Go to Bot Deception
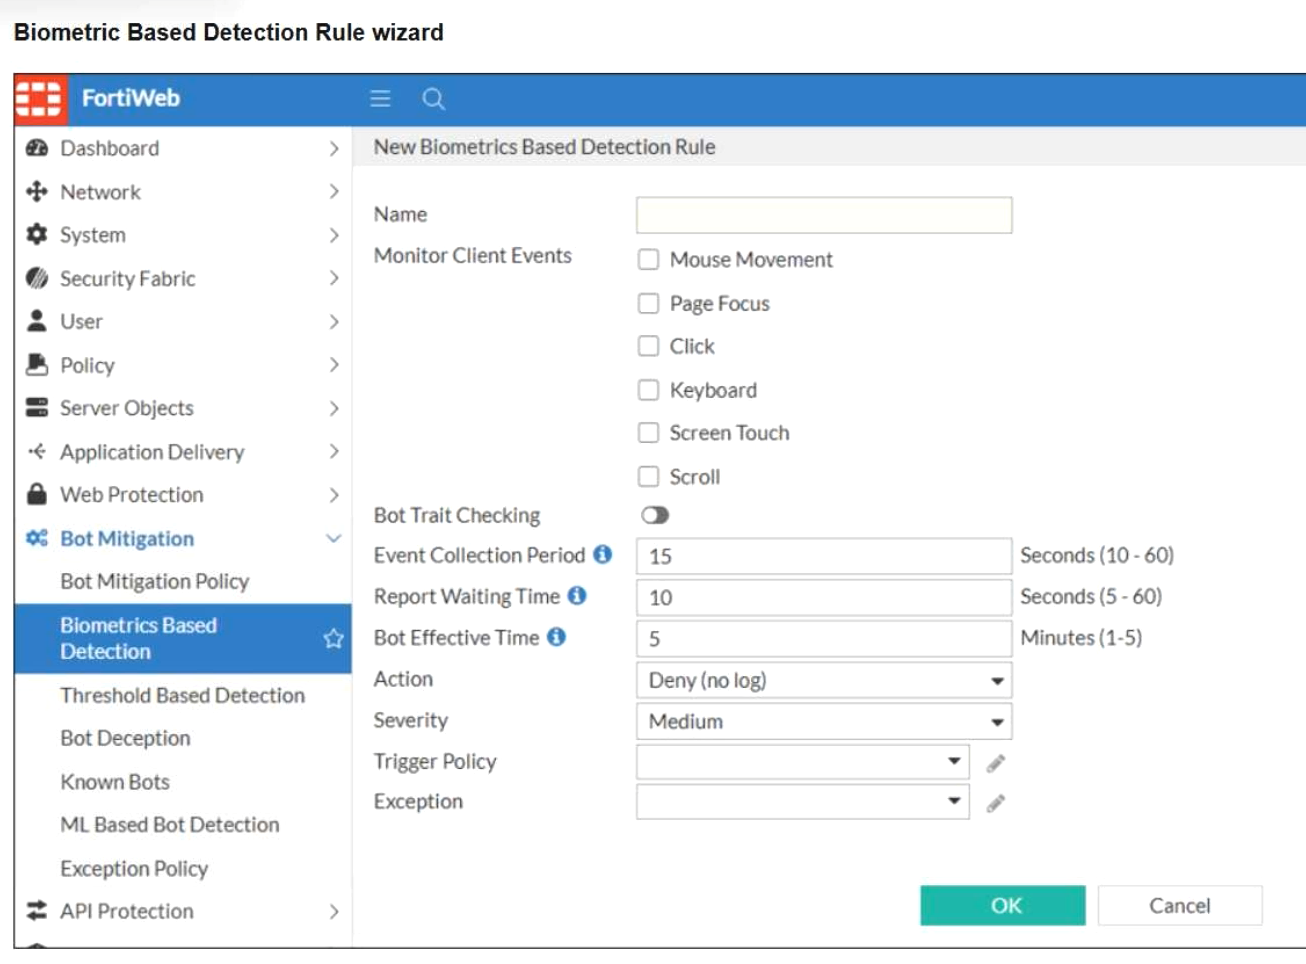Image resolution: width=1306 pixels, height=964 pixels. tap(125, 738)
